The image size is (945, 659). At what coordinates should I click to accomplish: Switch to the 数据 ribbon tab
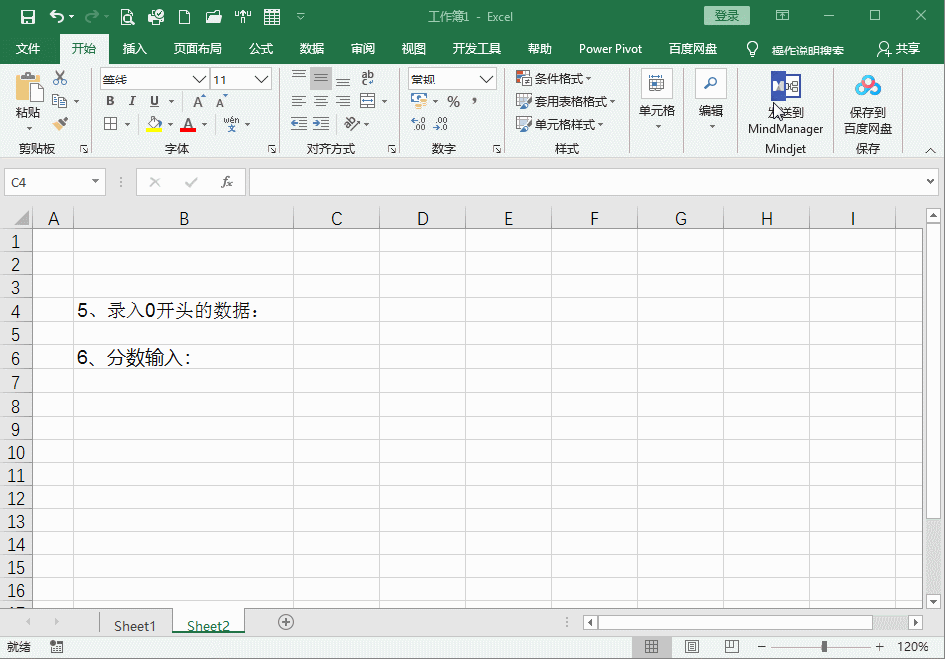311,47
